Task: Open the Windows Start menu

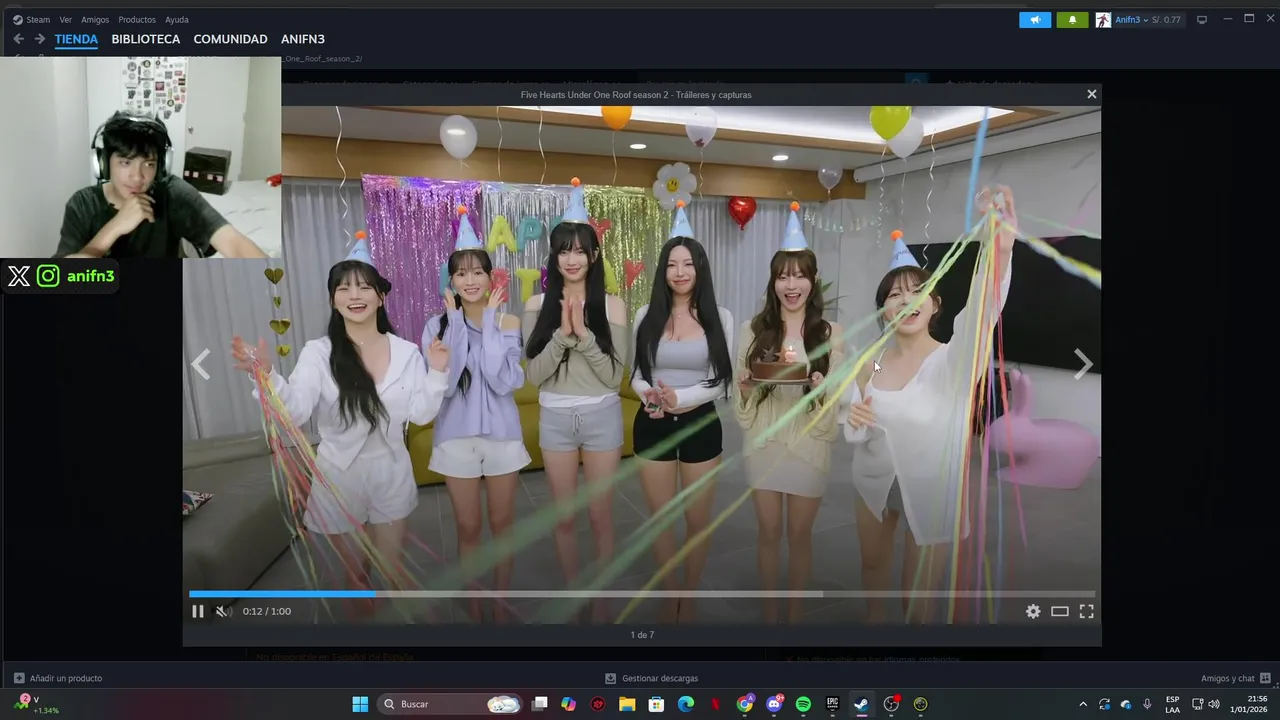Action: pyautogui.click(x=360, y=704)
